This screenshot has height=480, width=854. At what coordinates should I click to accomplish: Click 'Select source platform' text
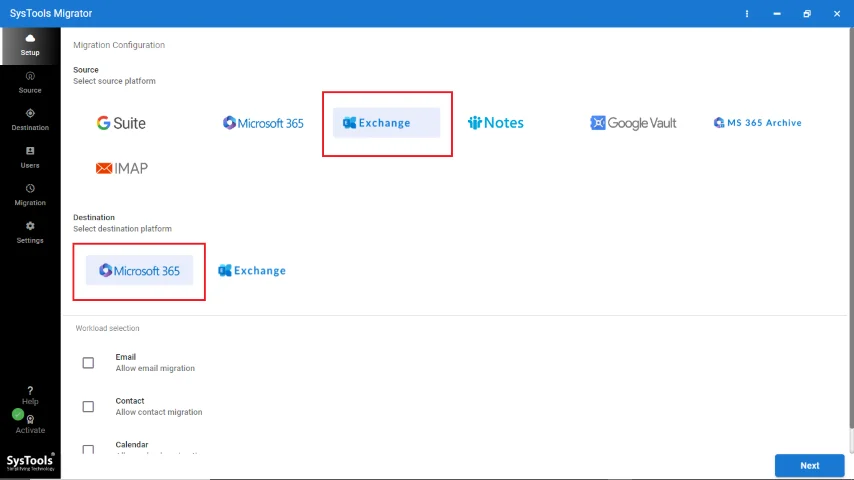click(114, 81)
